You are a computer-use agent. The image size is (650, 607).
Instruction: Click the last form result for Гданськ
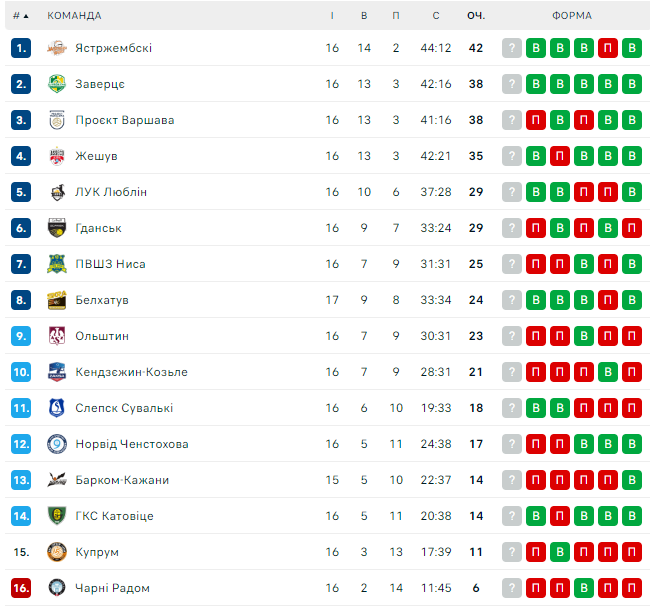[x=631, y=228]
